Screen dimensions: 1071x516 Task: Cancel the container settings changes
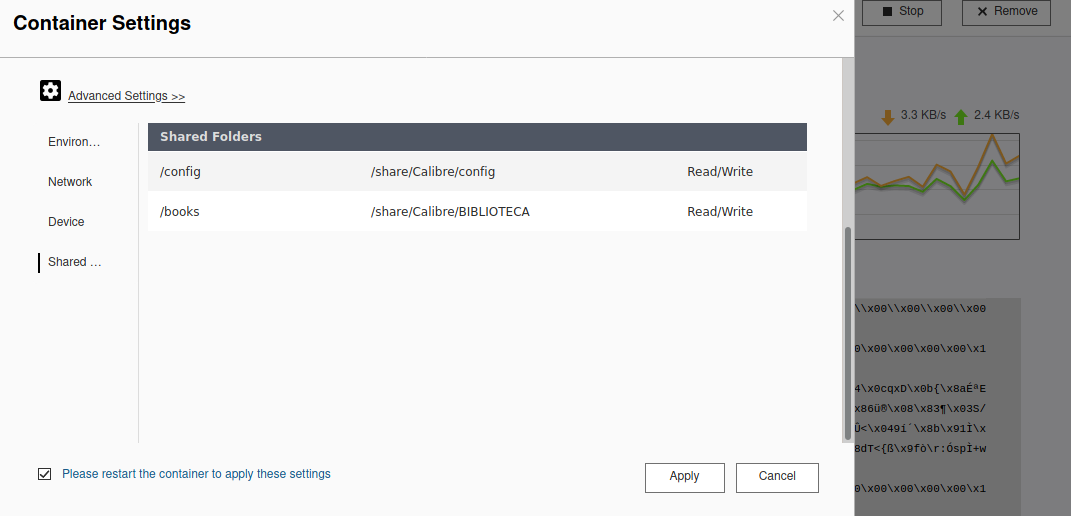pos(777,477)
